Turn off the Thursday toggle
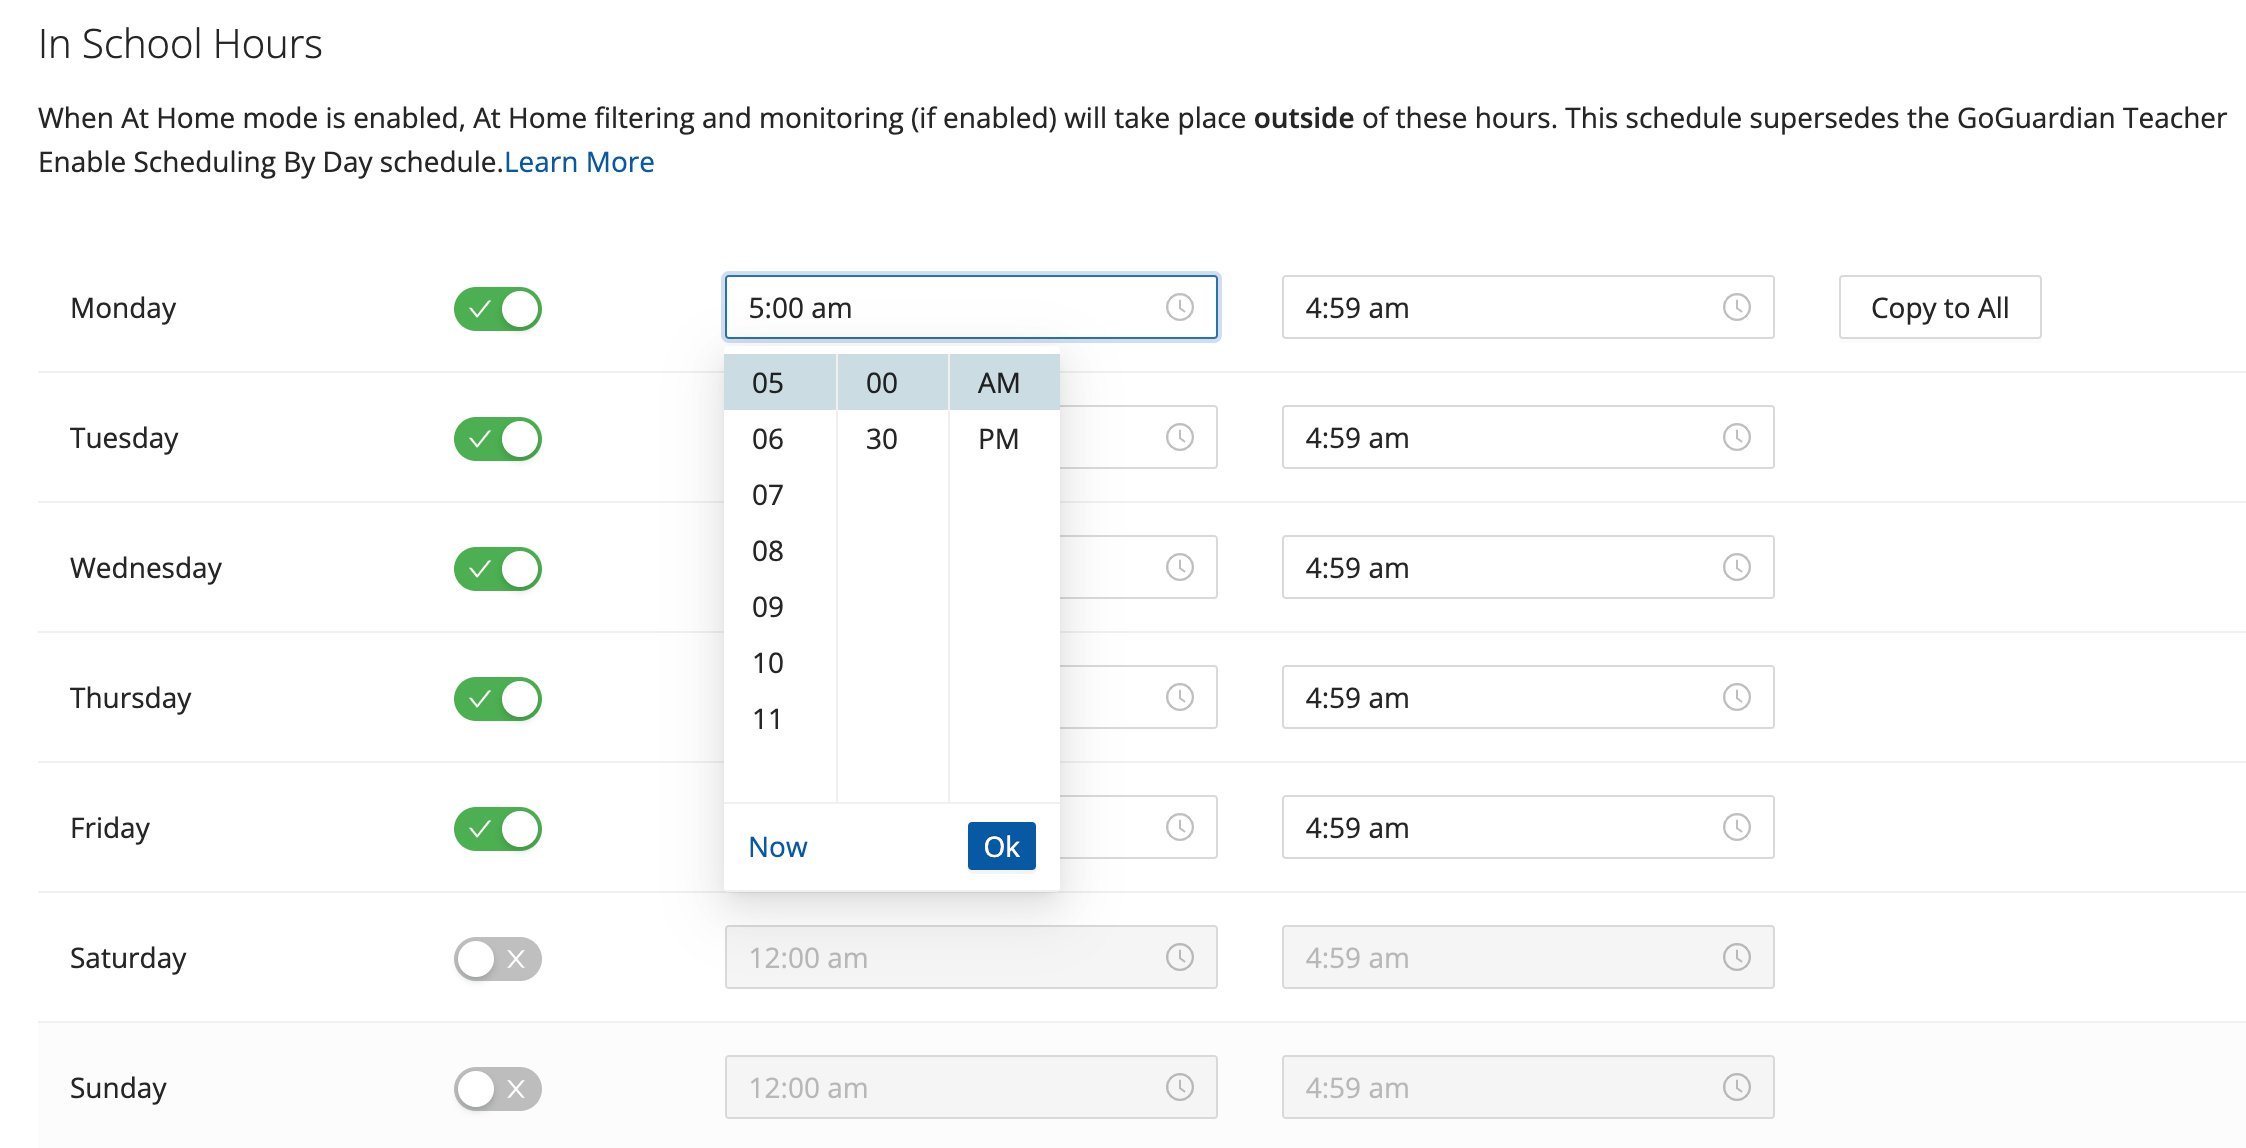2246x1148 pixels. click(x=498, y=699)
